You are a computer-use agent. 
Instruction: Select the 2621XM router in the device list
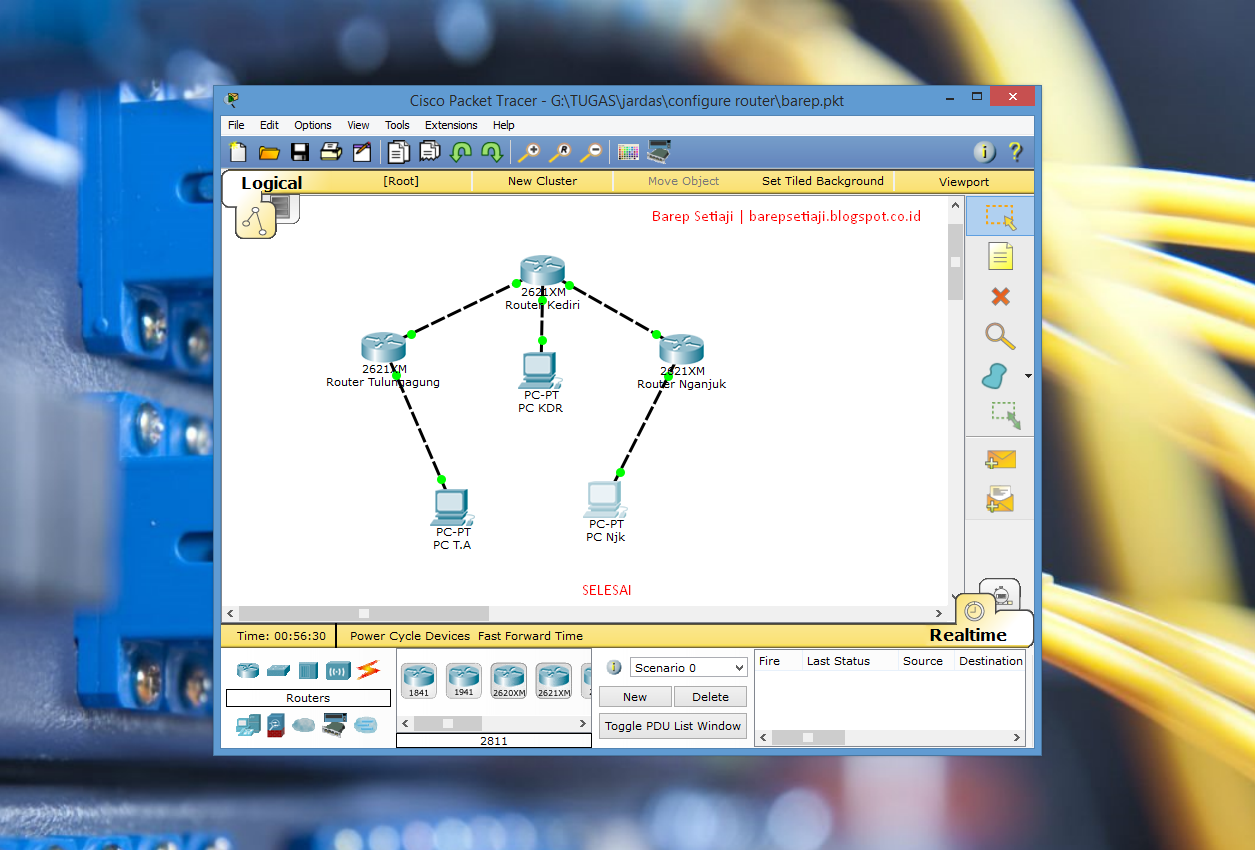pos(553,679)
